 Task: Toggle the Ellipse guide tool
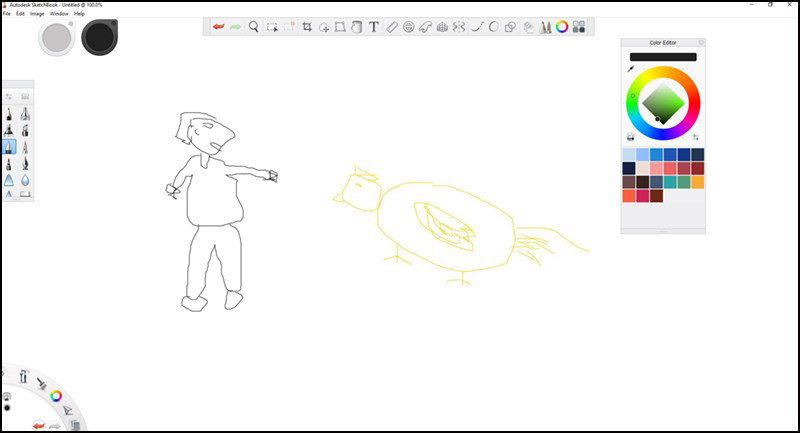click(409, 27)
